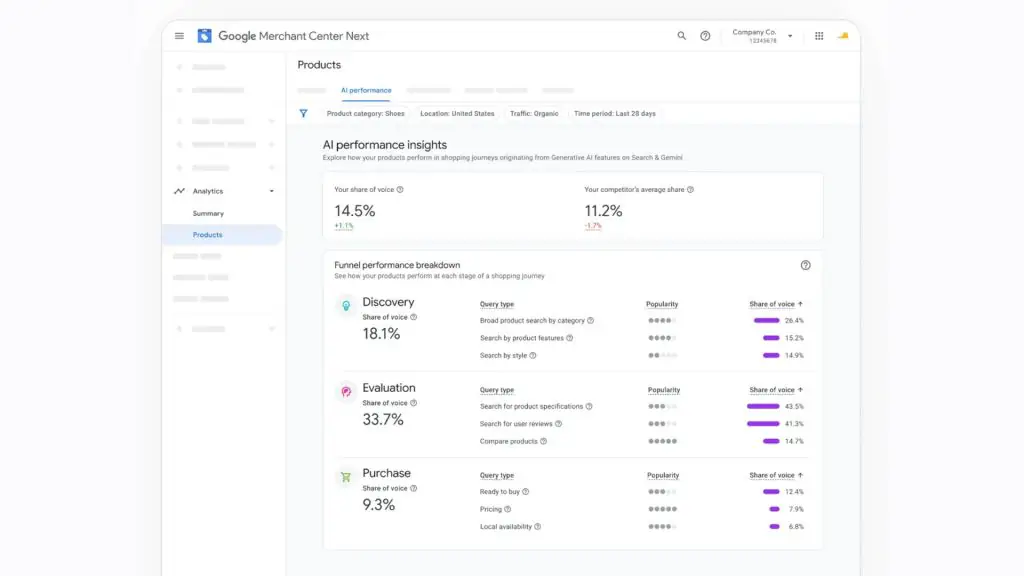Open the help icon in header

tap(705, 36)
